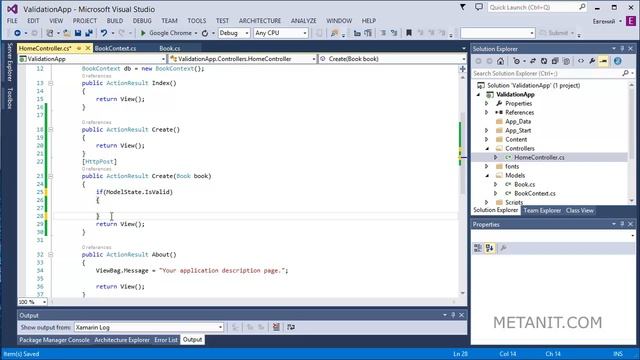This screenshot has width=640, height=360.
Task: Click the Pending Changes Filter icon
Action: 516,61
